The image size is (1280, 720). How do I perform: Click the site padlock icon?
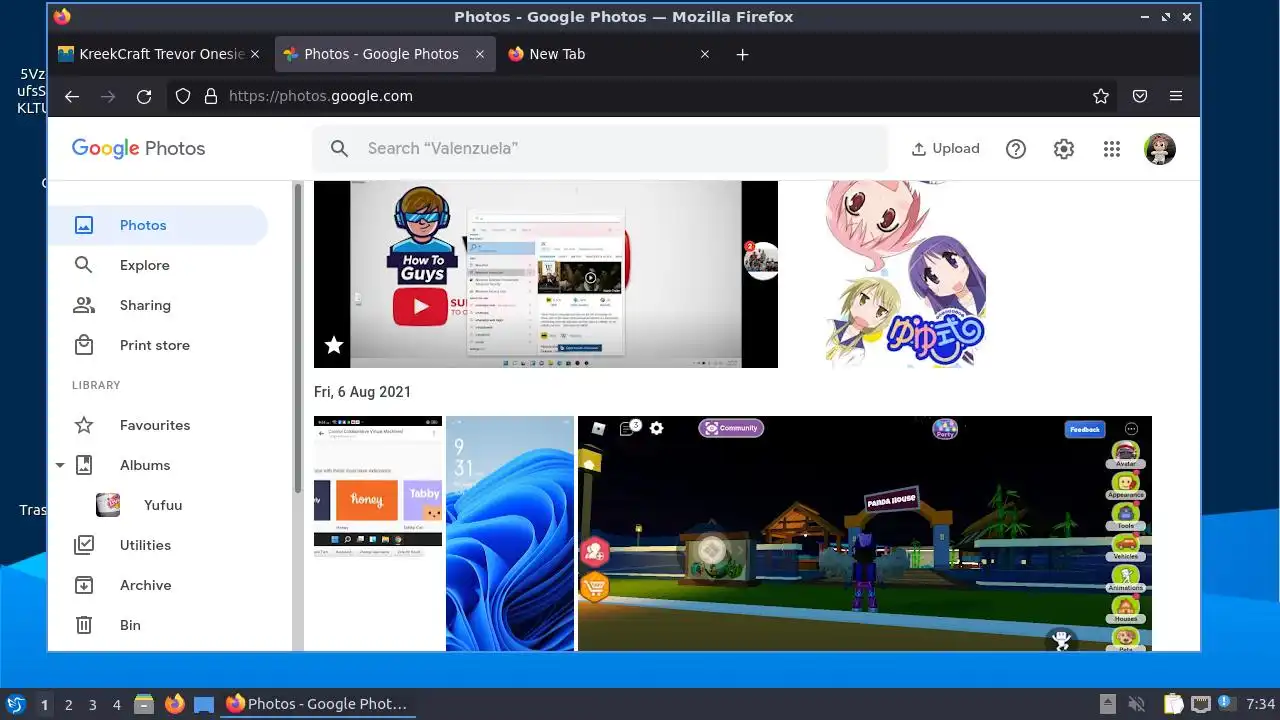click(210, 96)
